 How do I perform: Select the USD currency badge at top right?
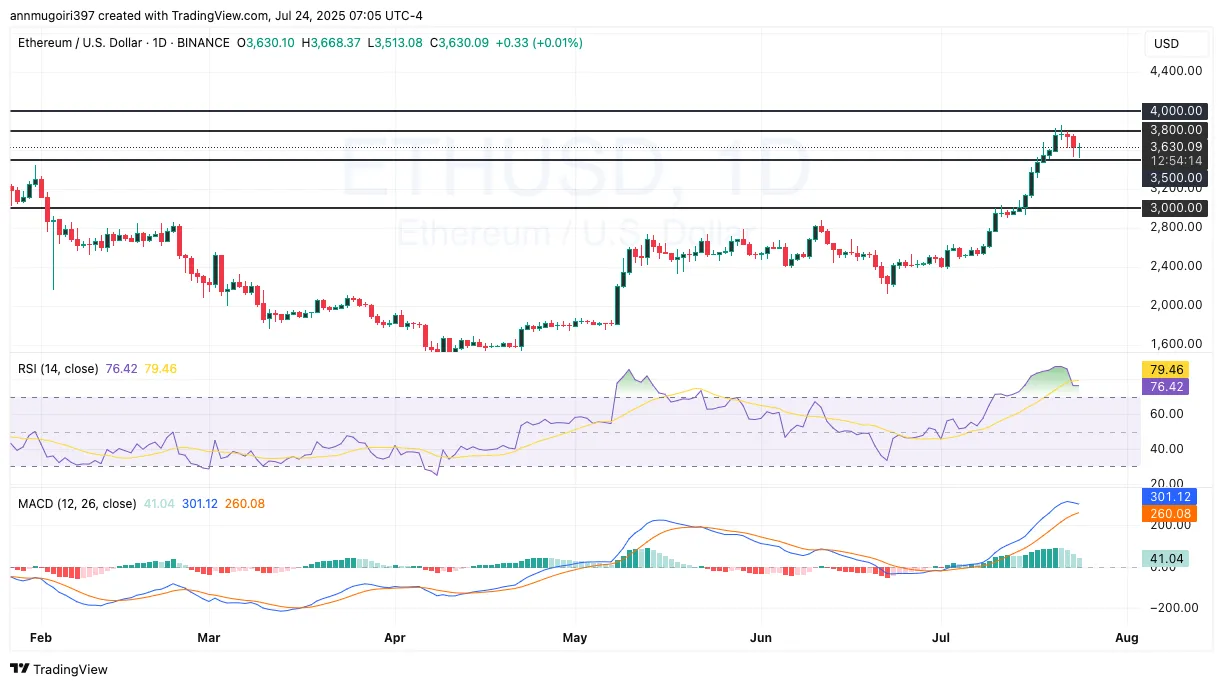[x=1165, y=43]
